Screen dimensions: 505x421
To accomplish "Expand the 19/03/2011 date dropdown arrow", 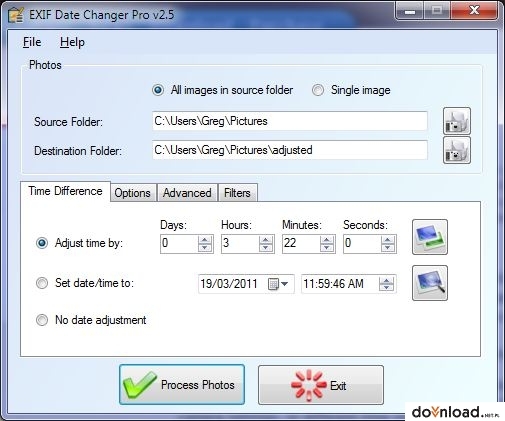I will (285, 284).
